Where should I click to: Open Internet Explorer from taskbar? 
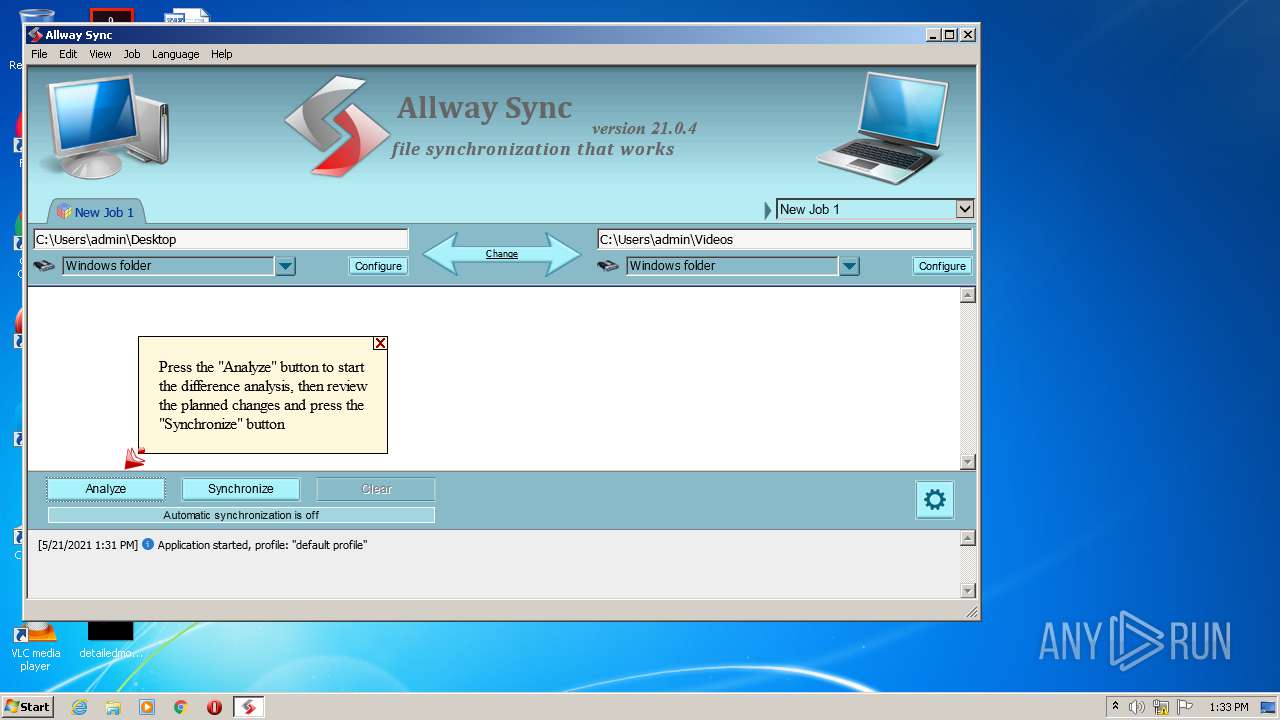(x=79, y=707)
